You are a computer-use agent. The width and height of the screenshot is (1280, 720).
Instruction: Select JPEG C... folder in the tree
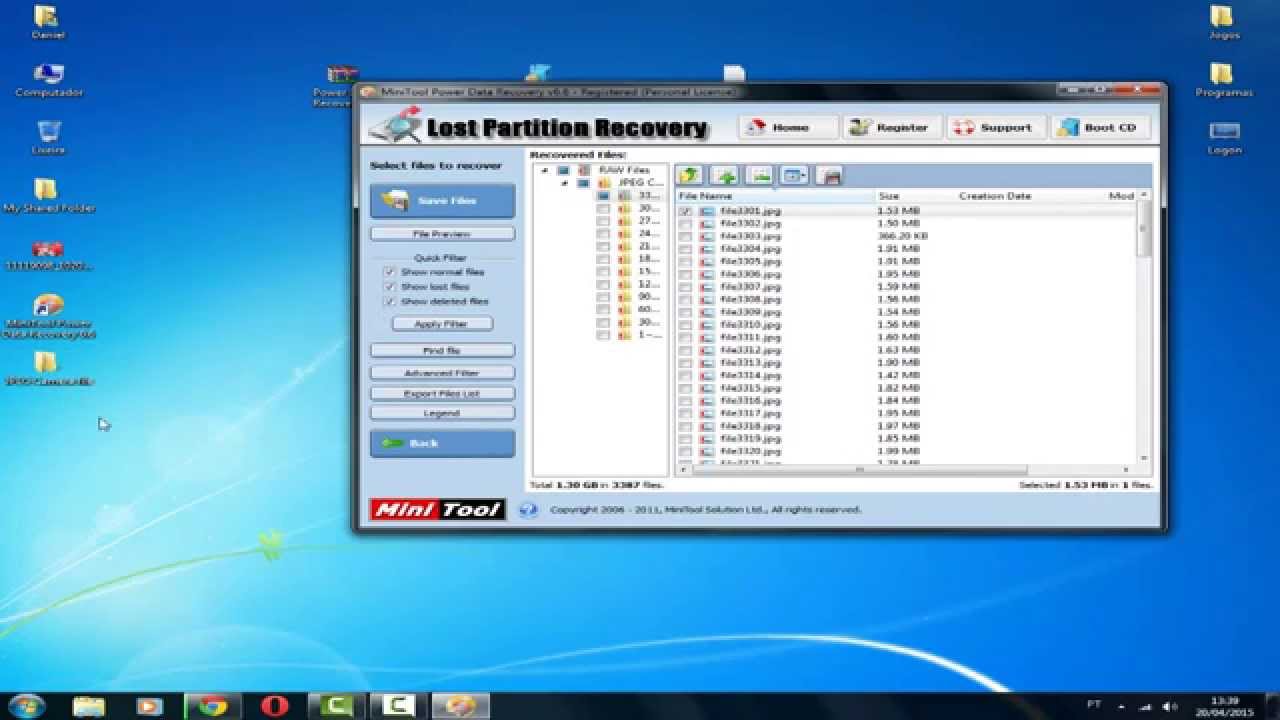coord(640,183)
